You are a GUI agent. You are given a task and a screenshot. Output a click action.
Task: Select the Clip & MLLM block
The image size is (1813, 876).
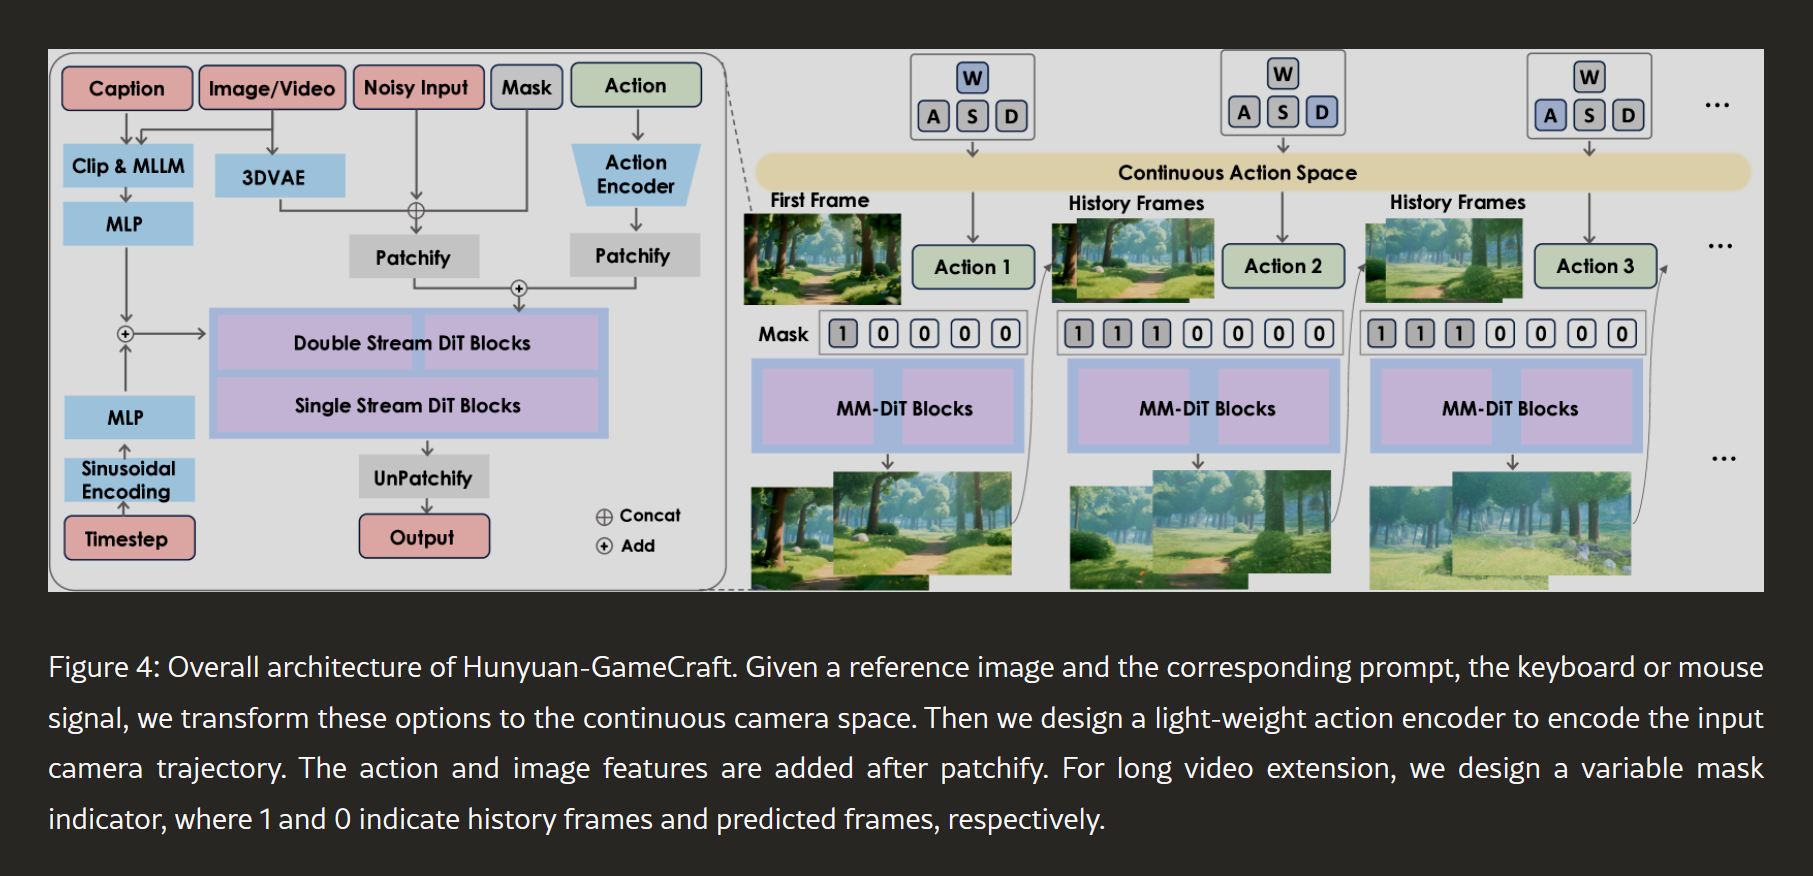(x=128, y=166)
